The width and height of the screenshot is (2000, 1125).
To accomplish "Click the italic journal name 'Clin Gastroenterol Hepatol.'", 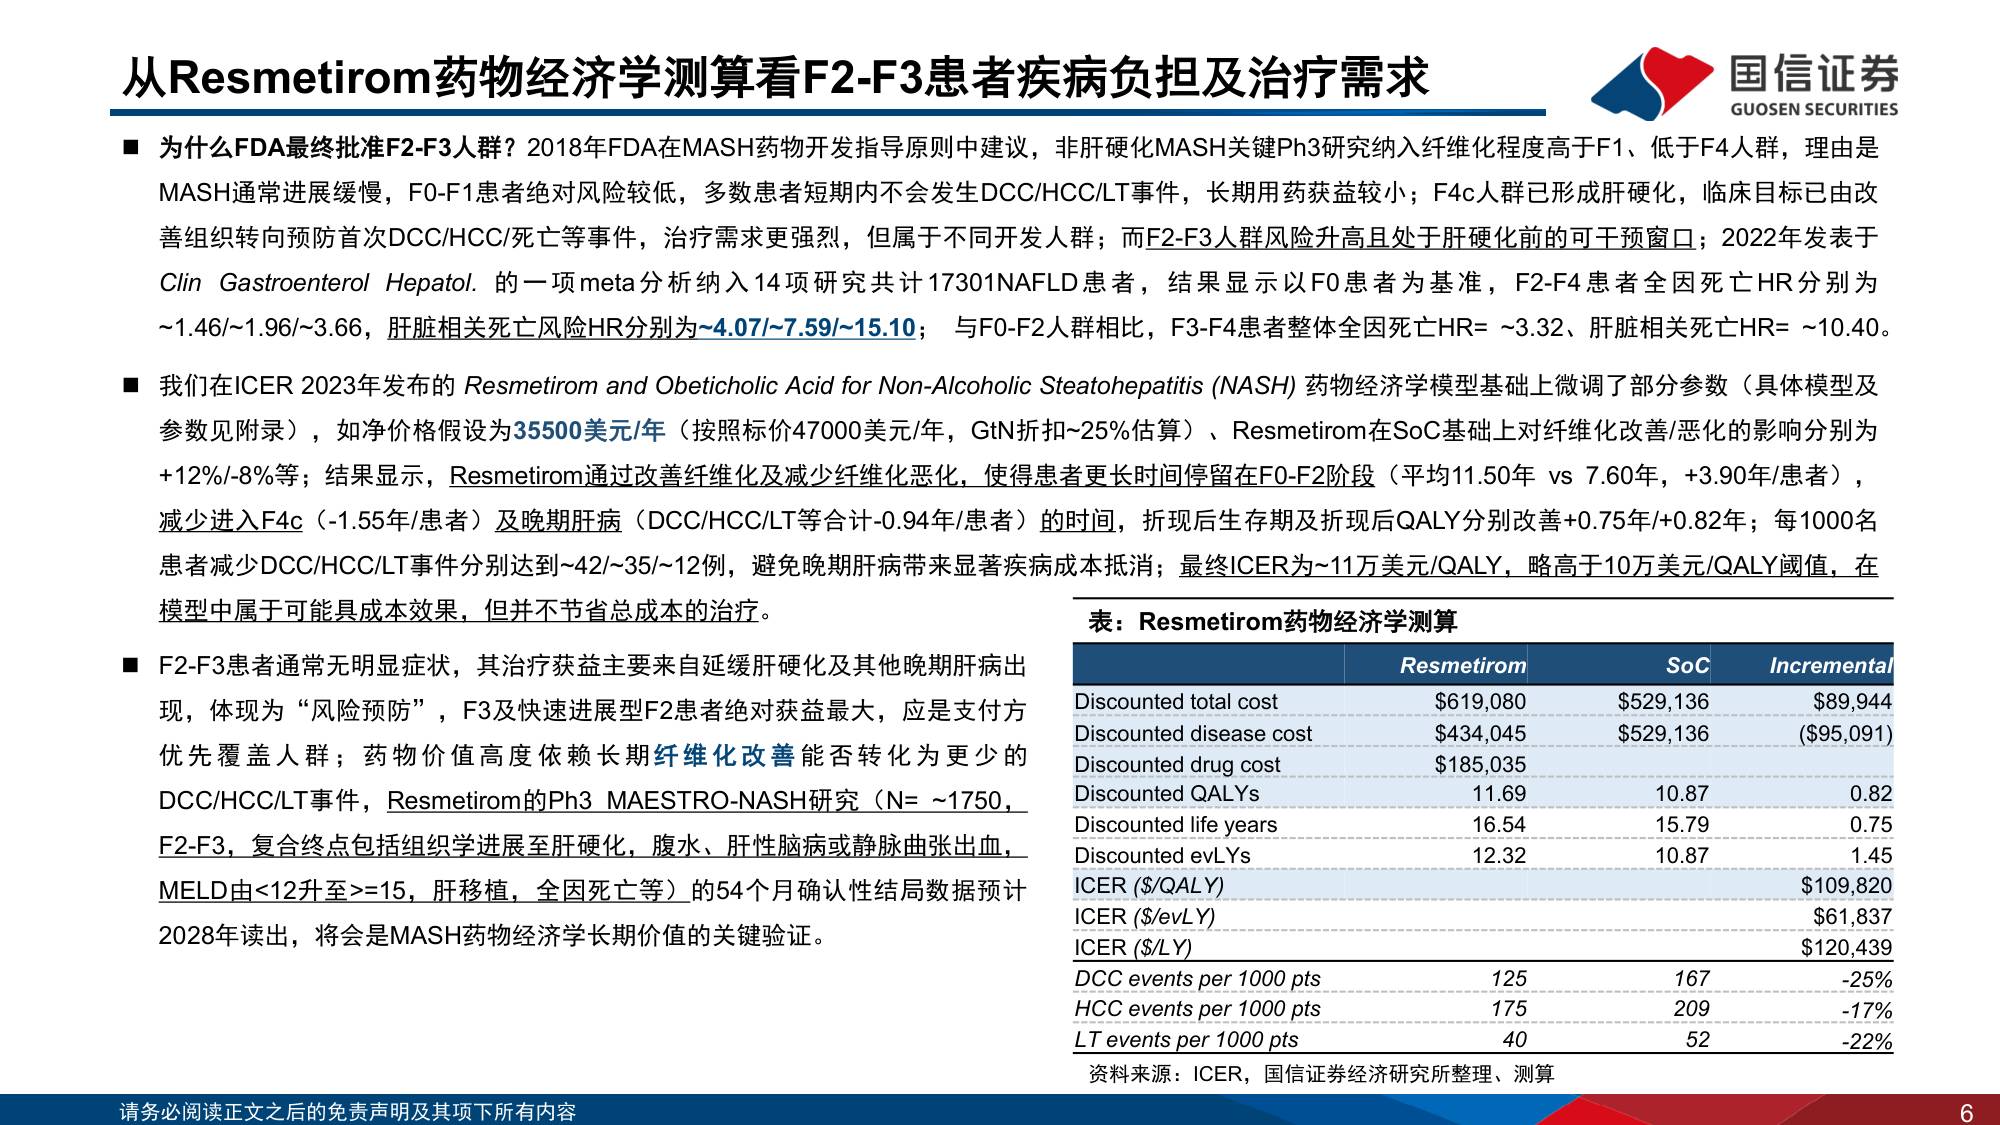I will point(318,283).
